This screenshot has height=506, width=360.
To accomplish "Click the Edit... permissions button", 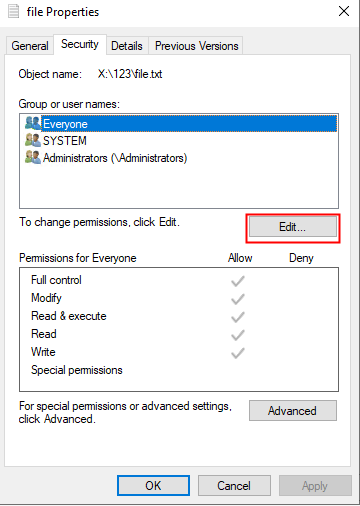I will click(x=293, y=227).
